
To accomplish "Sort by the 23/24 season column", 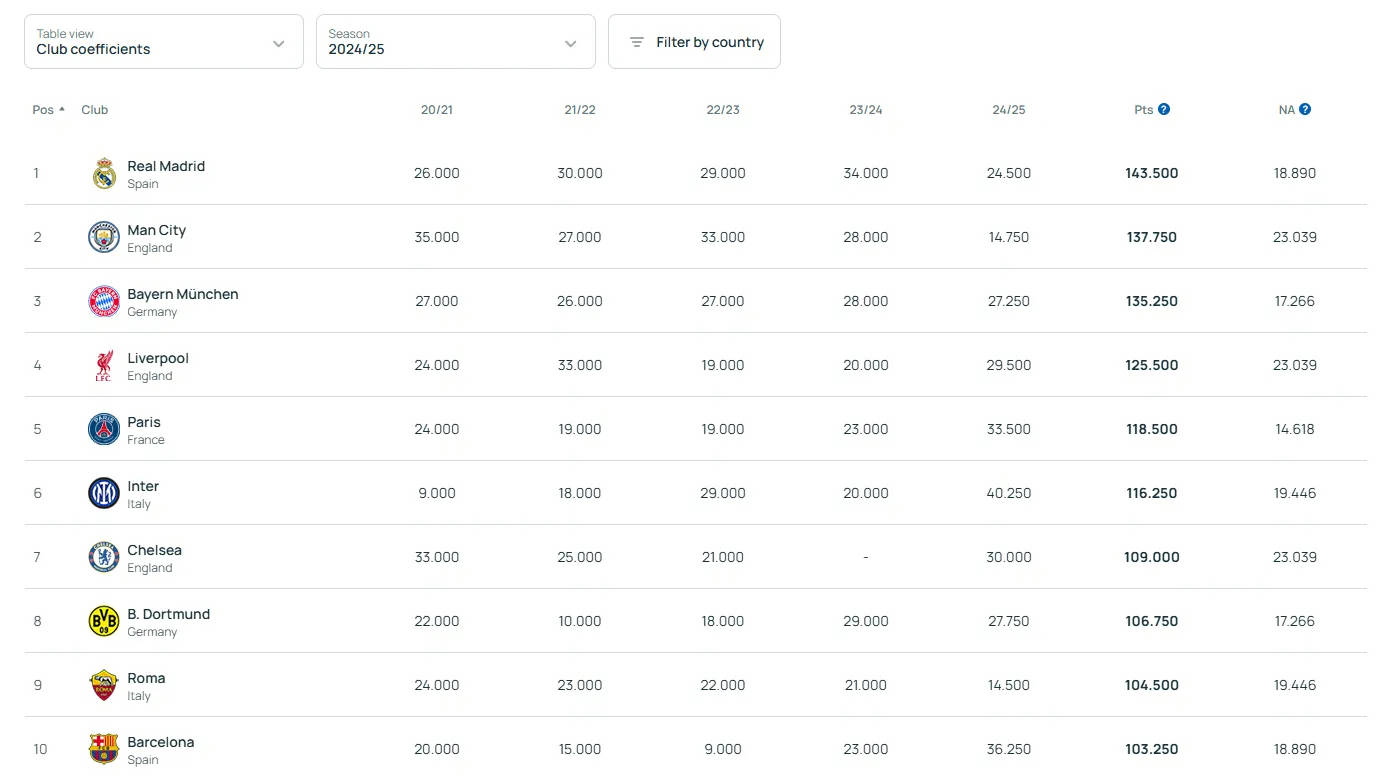I will click(866, 110).
